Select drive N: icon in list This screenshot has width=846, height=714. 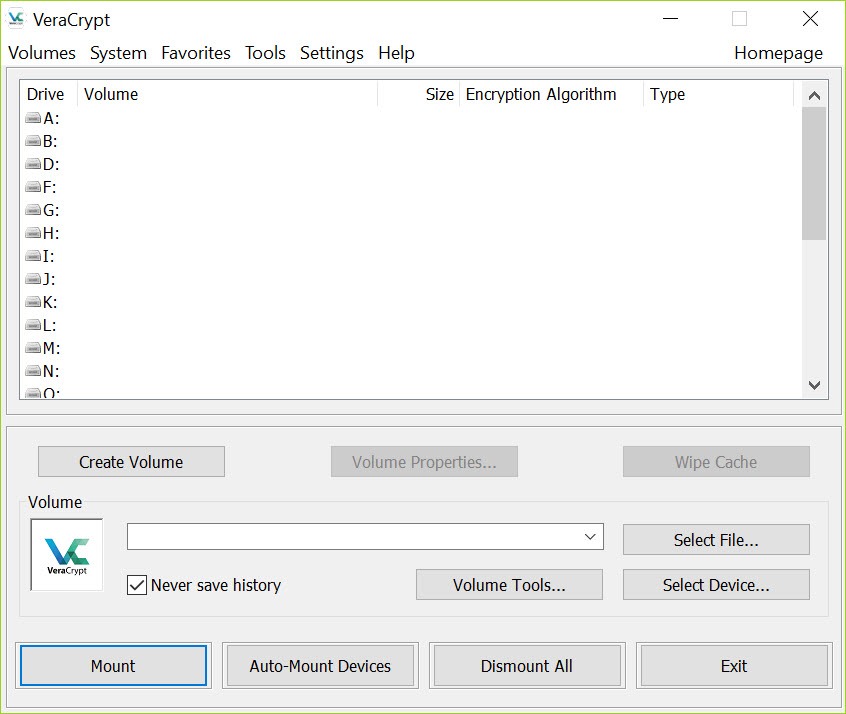click(33, 371)
